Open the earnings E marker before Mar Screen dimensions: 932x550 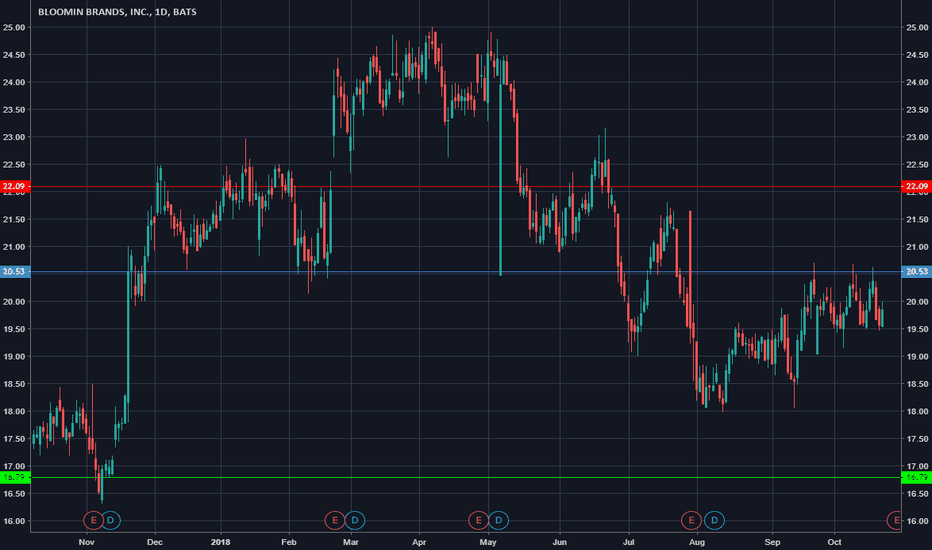[335, 520]
